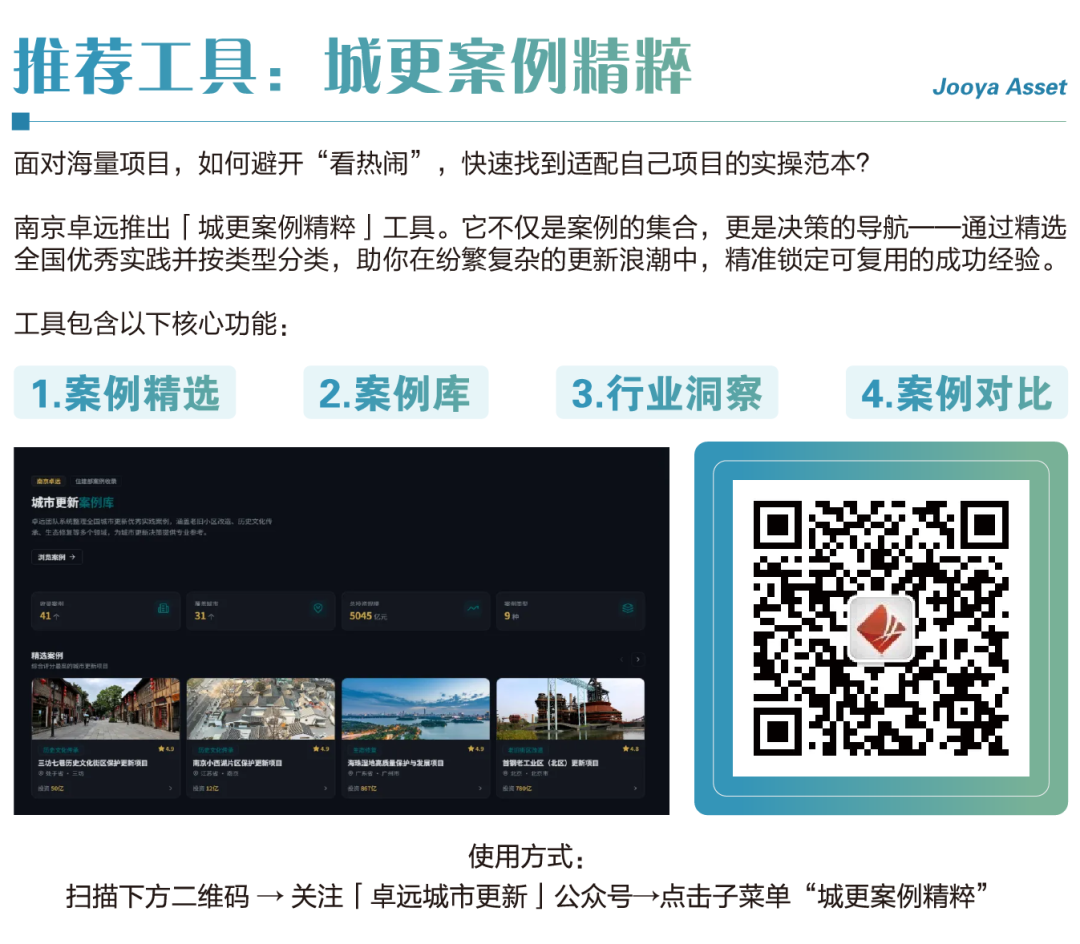Click the previous arrow in the 精选案例 carousel
The height and width of the screenshot is (944, 1080).
tap(622, 659)
